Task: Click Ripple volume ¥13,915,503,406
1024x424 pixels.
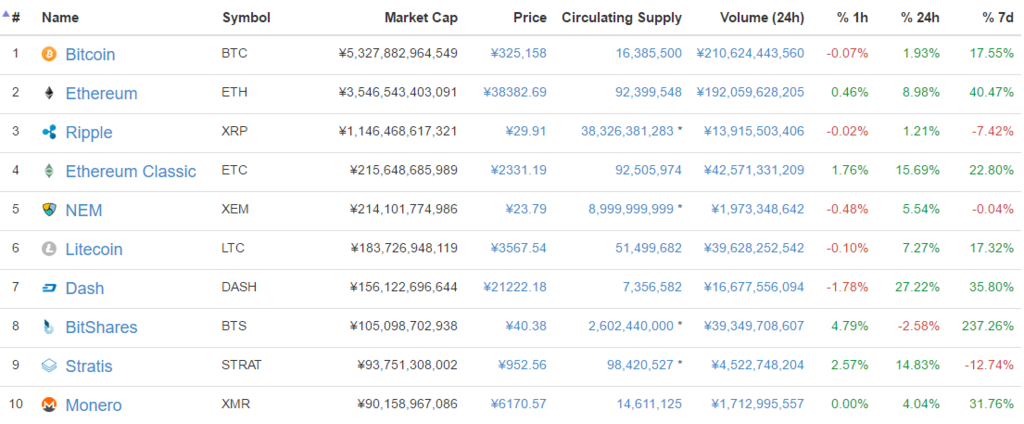Action: pyautogui.click(x=754, y=131)
